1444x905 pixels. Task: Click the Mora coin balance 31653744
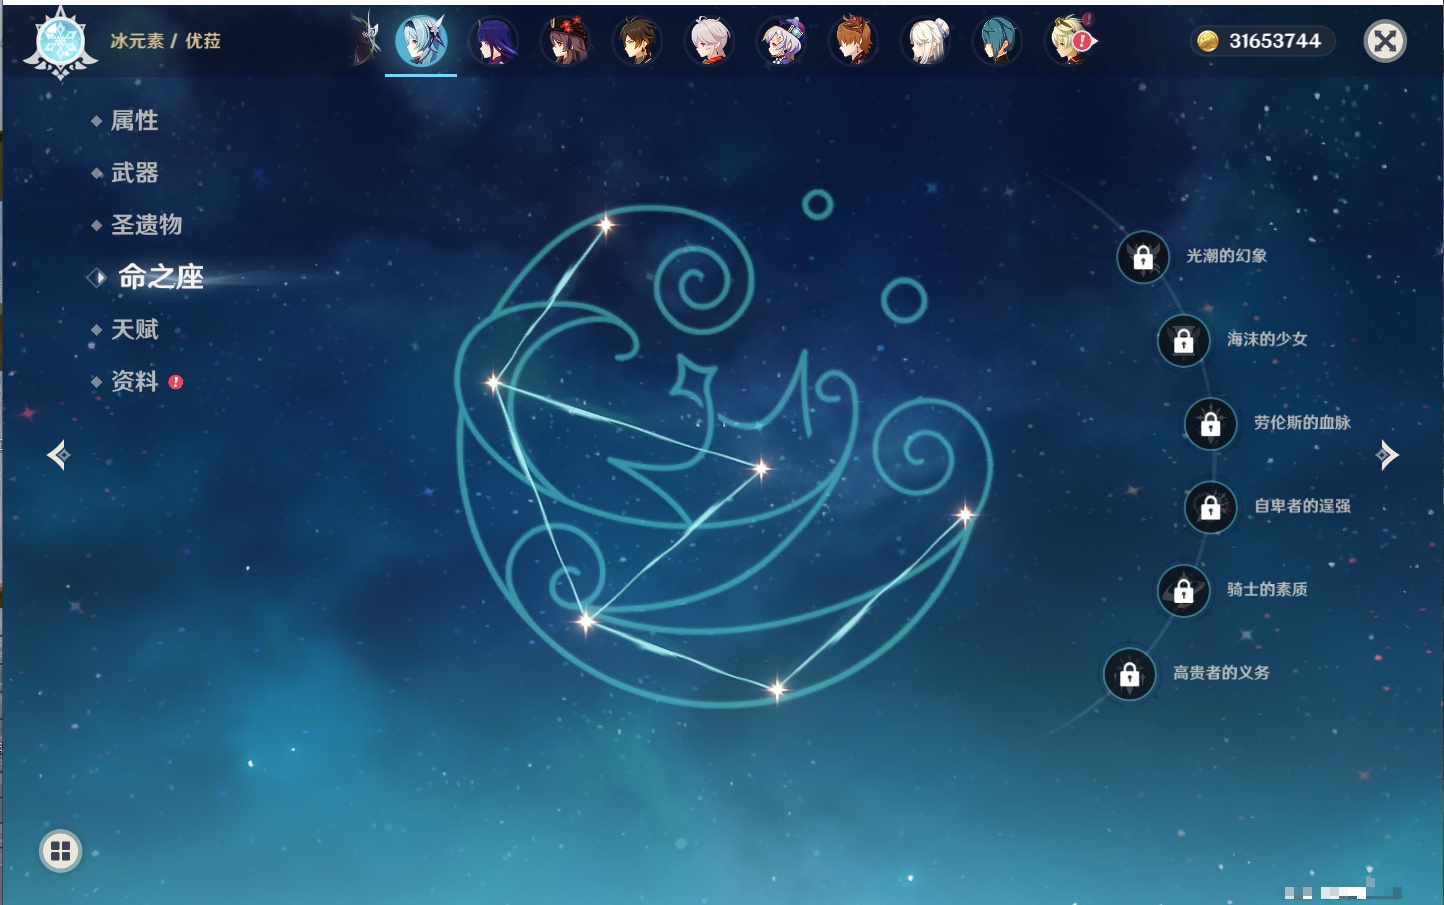1262,41
